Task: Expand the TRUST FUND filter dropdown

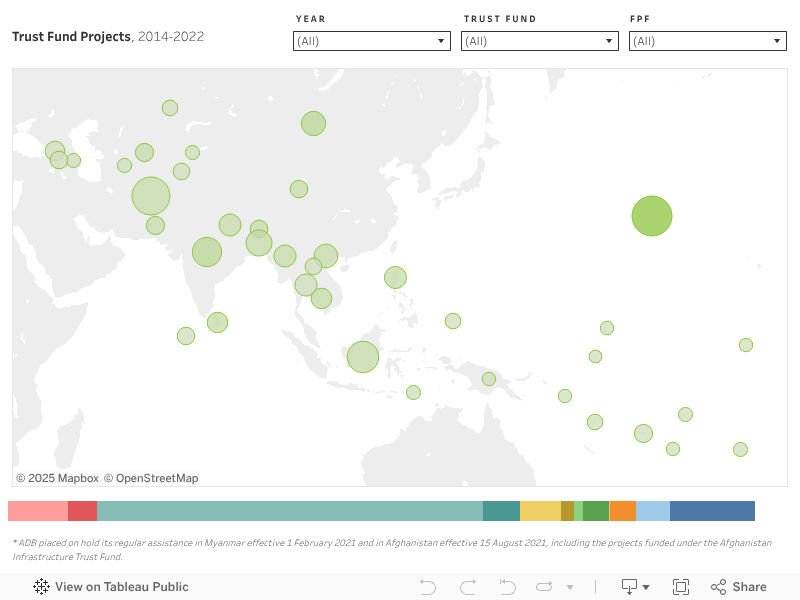Action: coord(540,41)
